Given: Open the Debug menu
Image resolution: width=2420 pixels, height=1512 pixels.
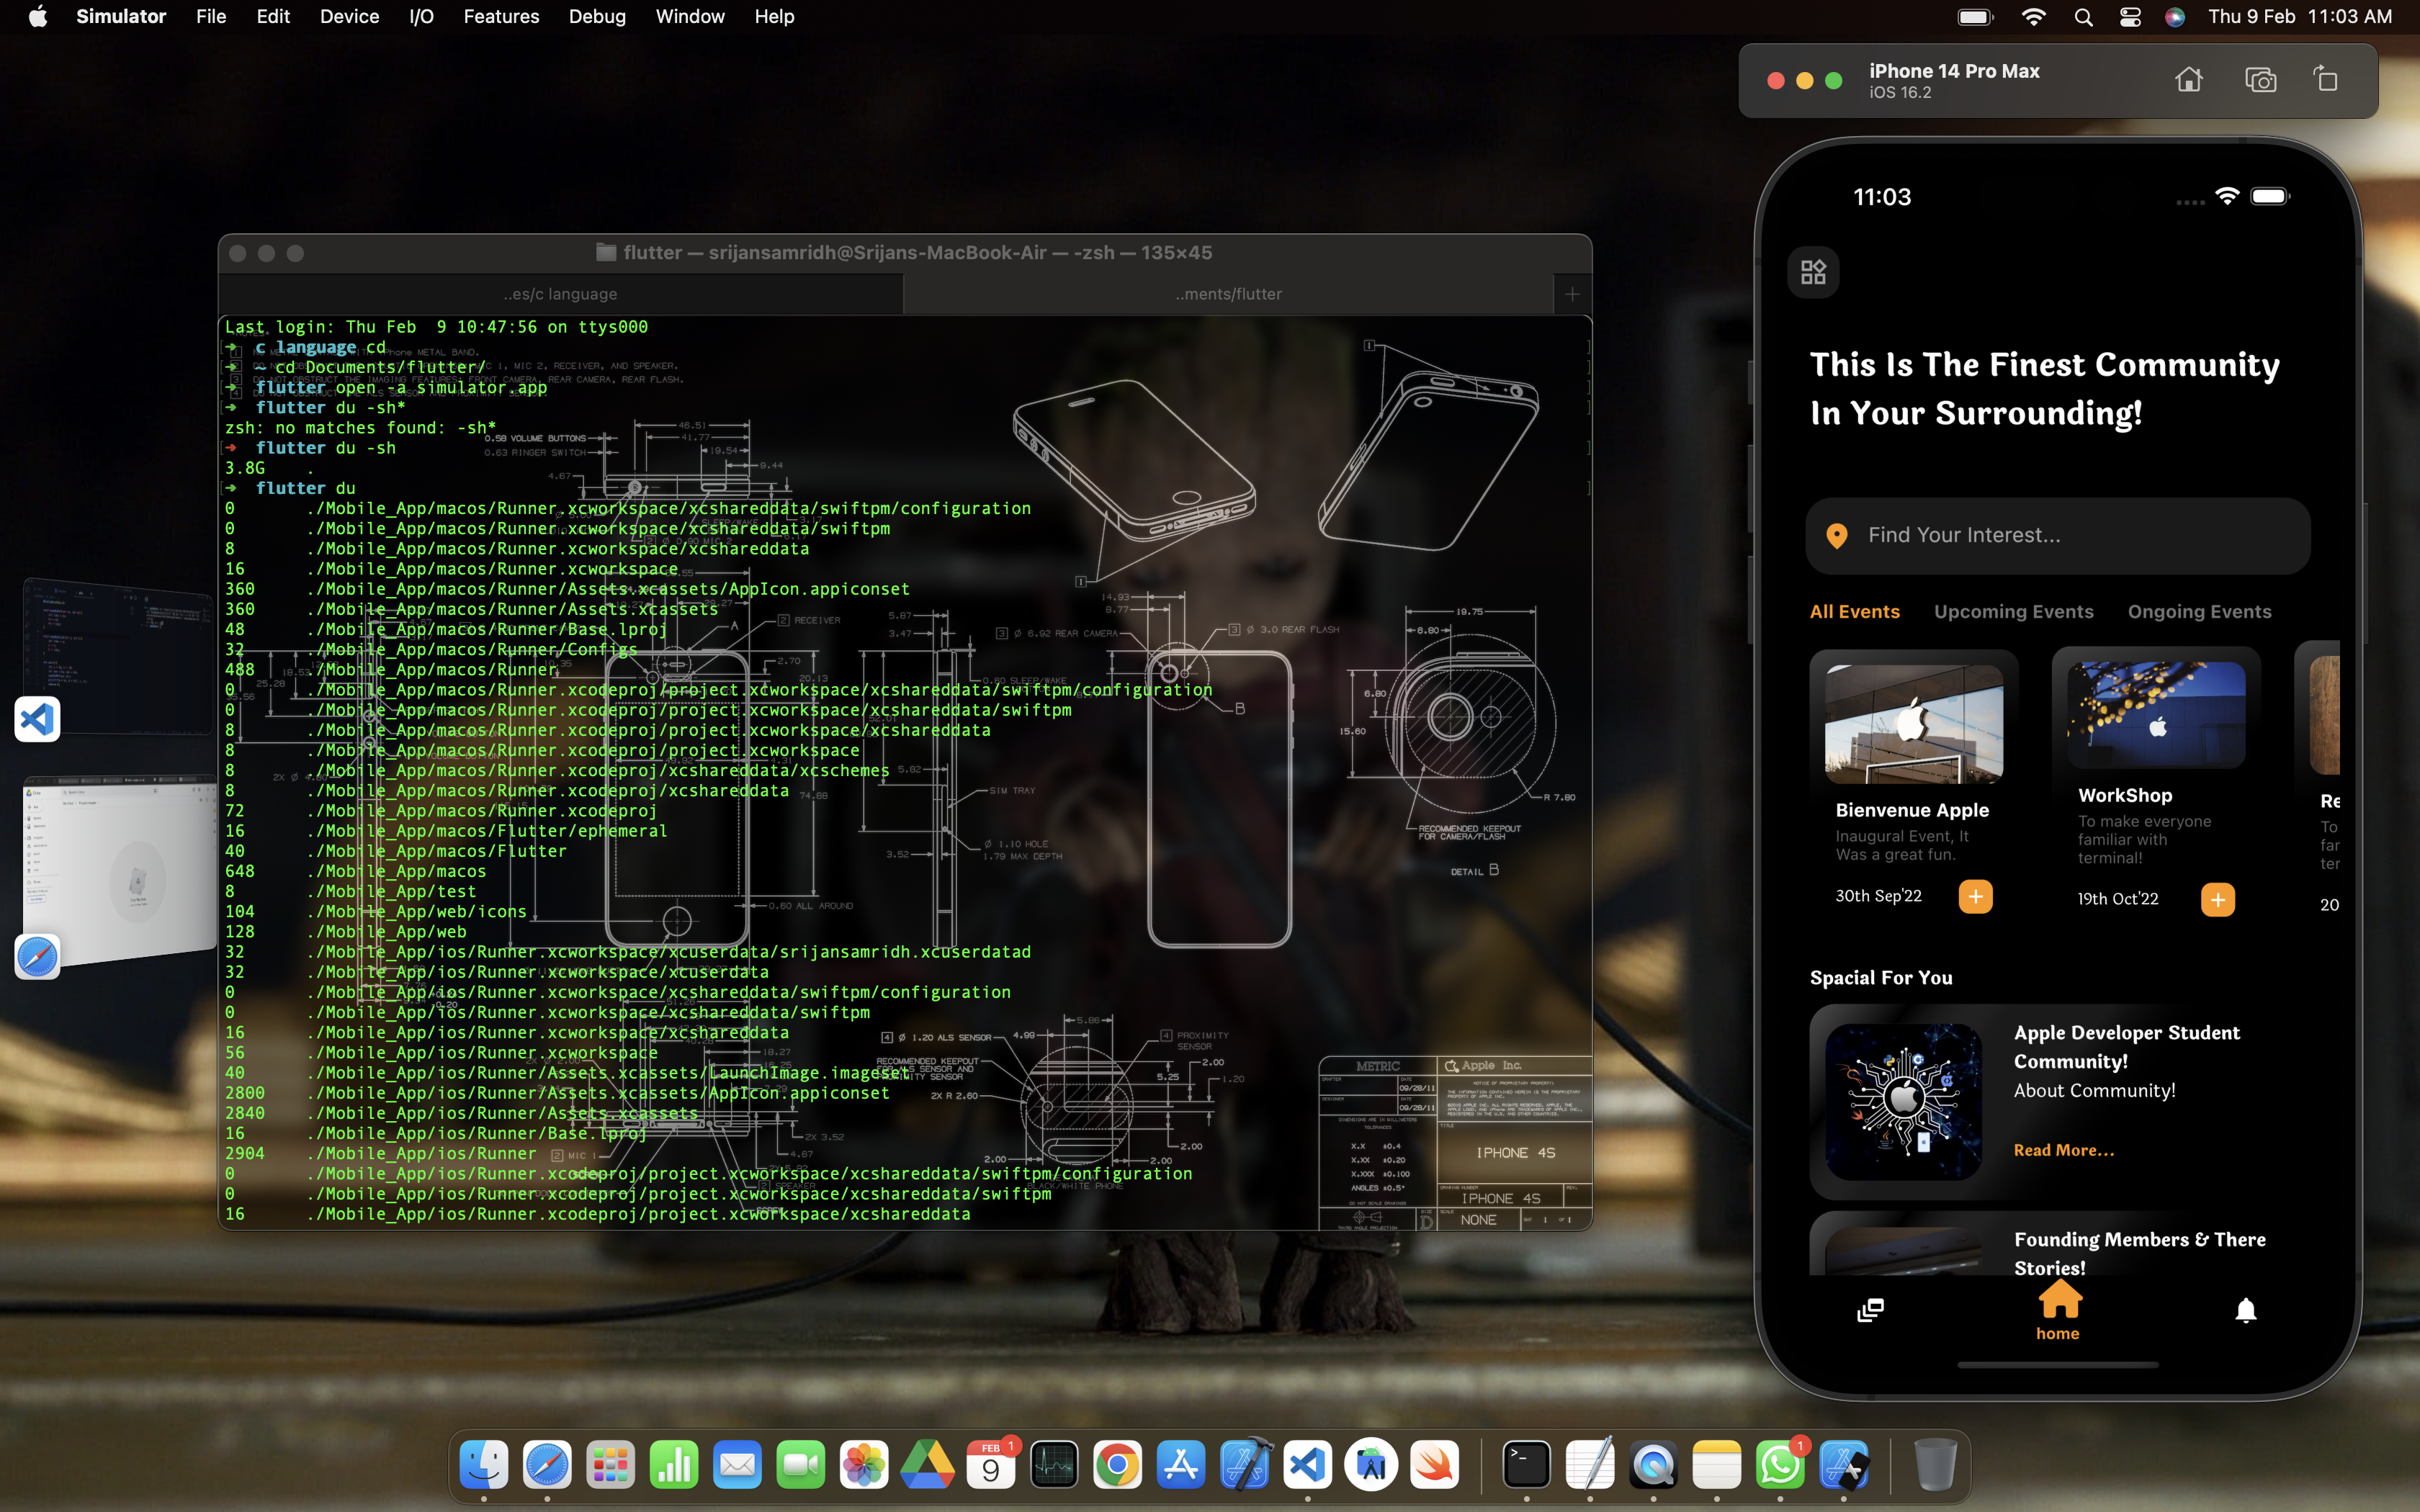Looking at the screenshot, I should point(597,17).
